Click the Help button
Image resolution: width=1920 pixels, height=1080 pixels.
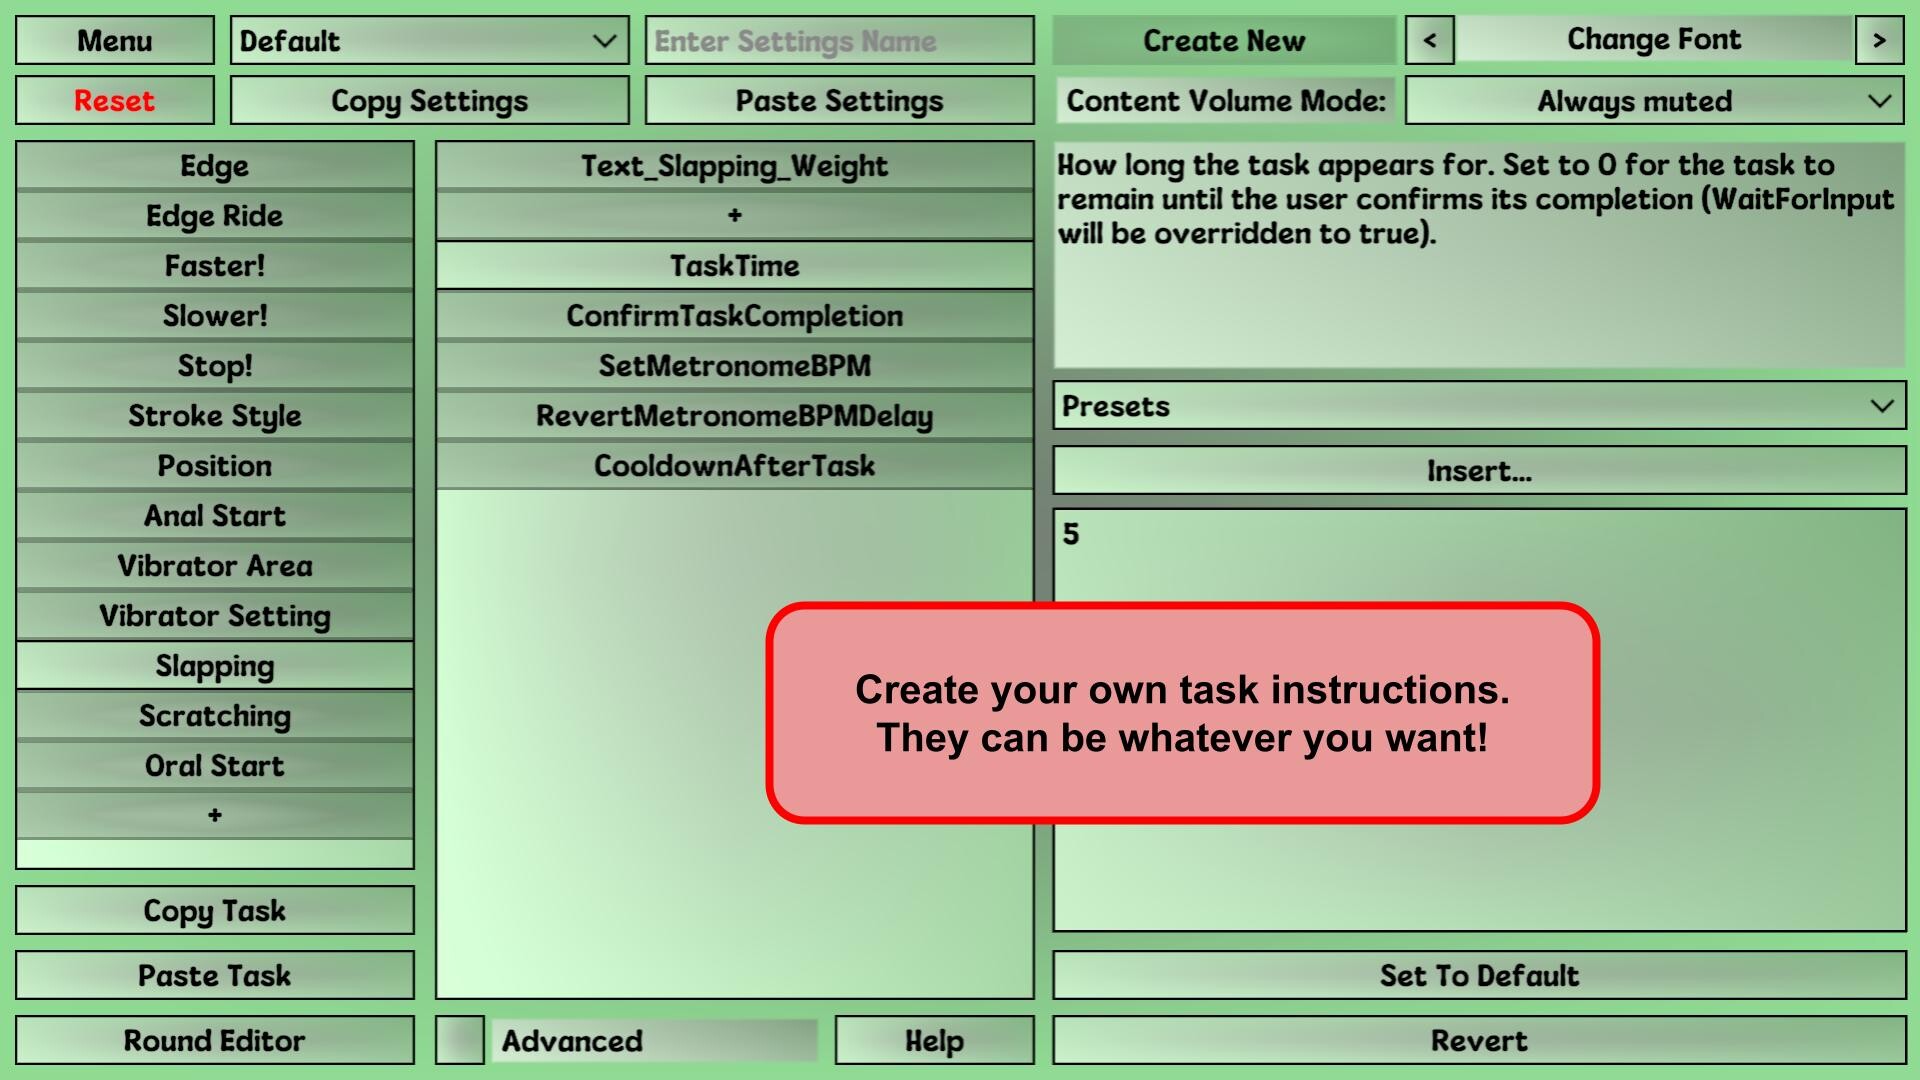(934, 1040)
